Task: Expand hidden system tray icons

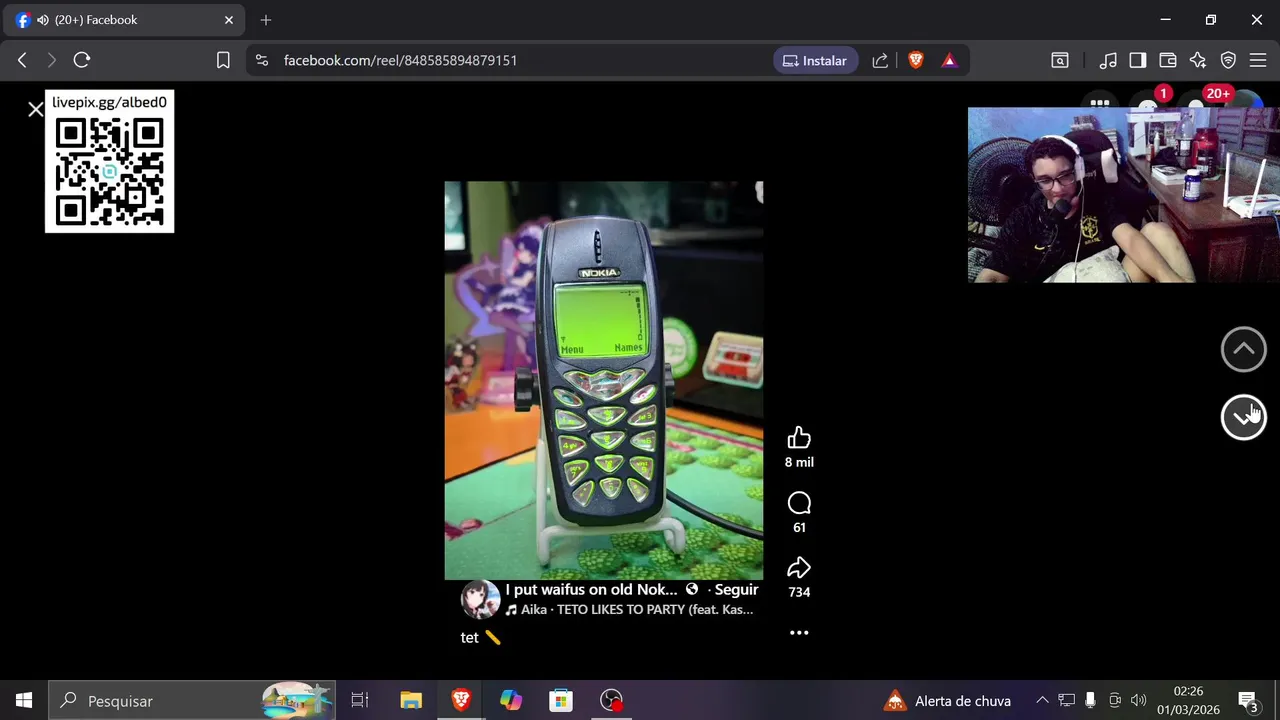Action: 1042,701
